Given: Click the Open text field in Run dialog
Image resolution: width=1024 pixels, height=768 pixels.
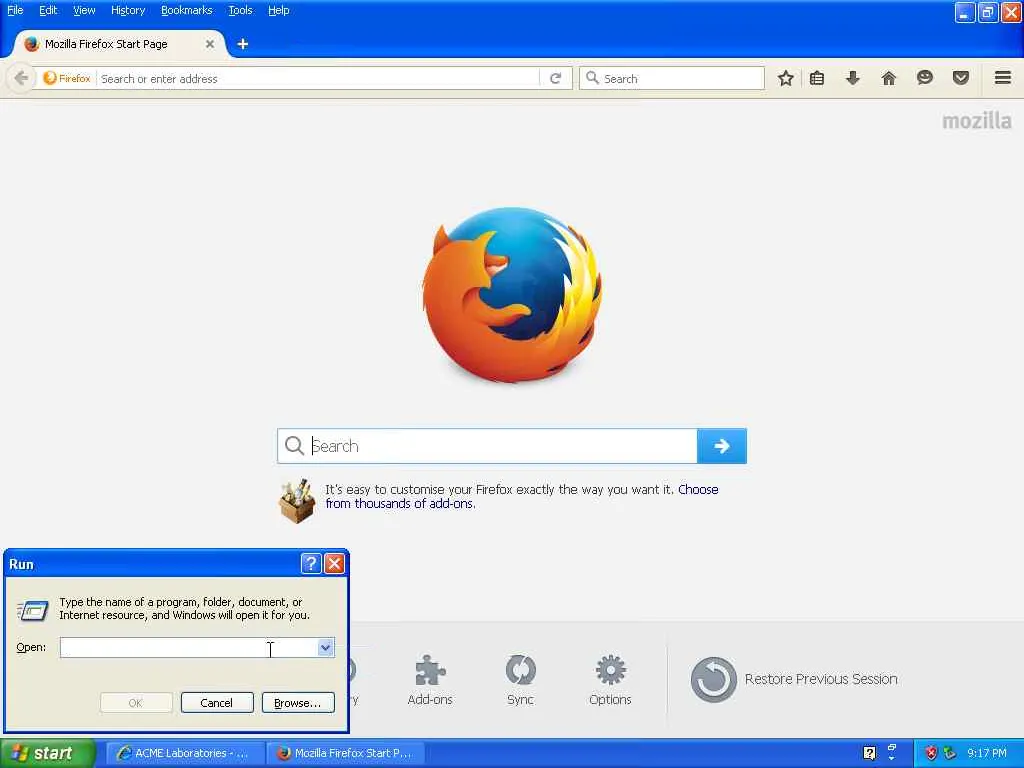Looking at the screenshot, I should click(189, 647).
